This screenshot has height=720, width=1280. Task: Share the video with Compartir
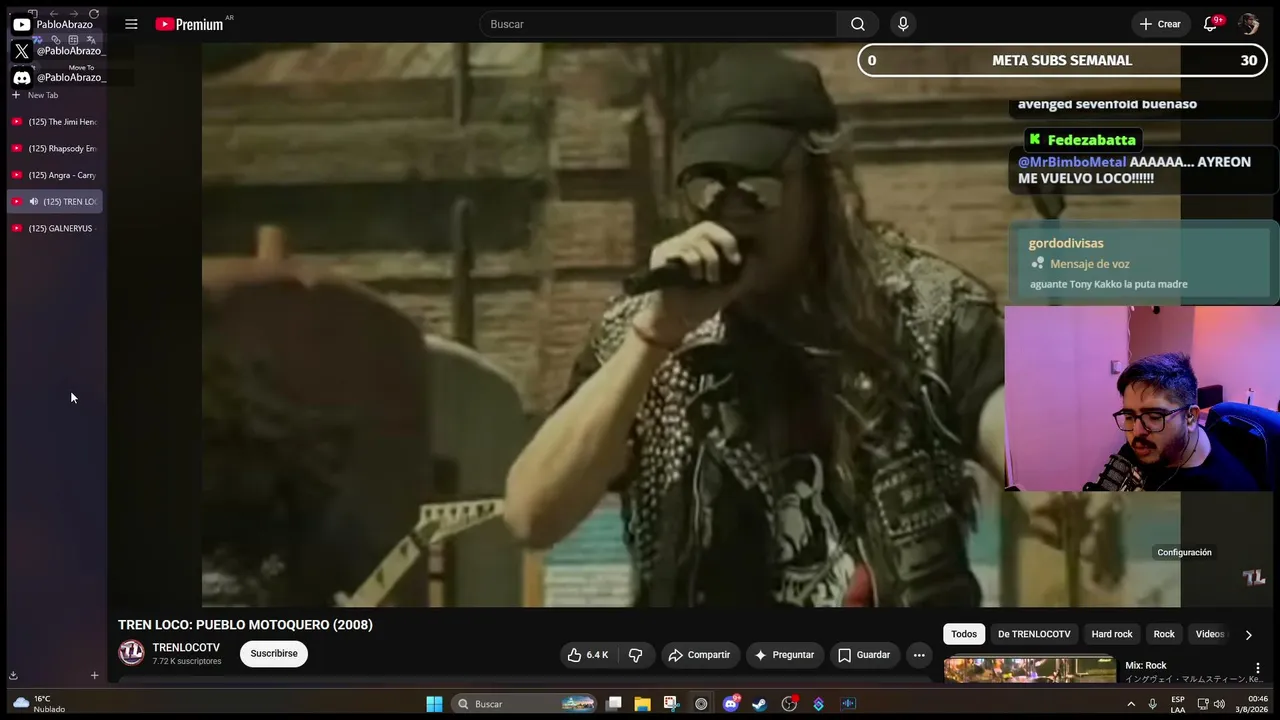pos(699,655)
